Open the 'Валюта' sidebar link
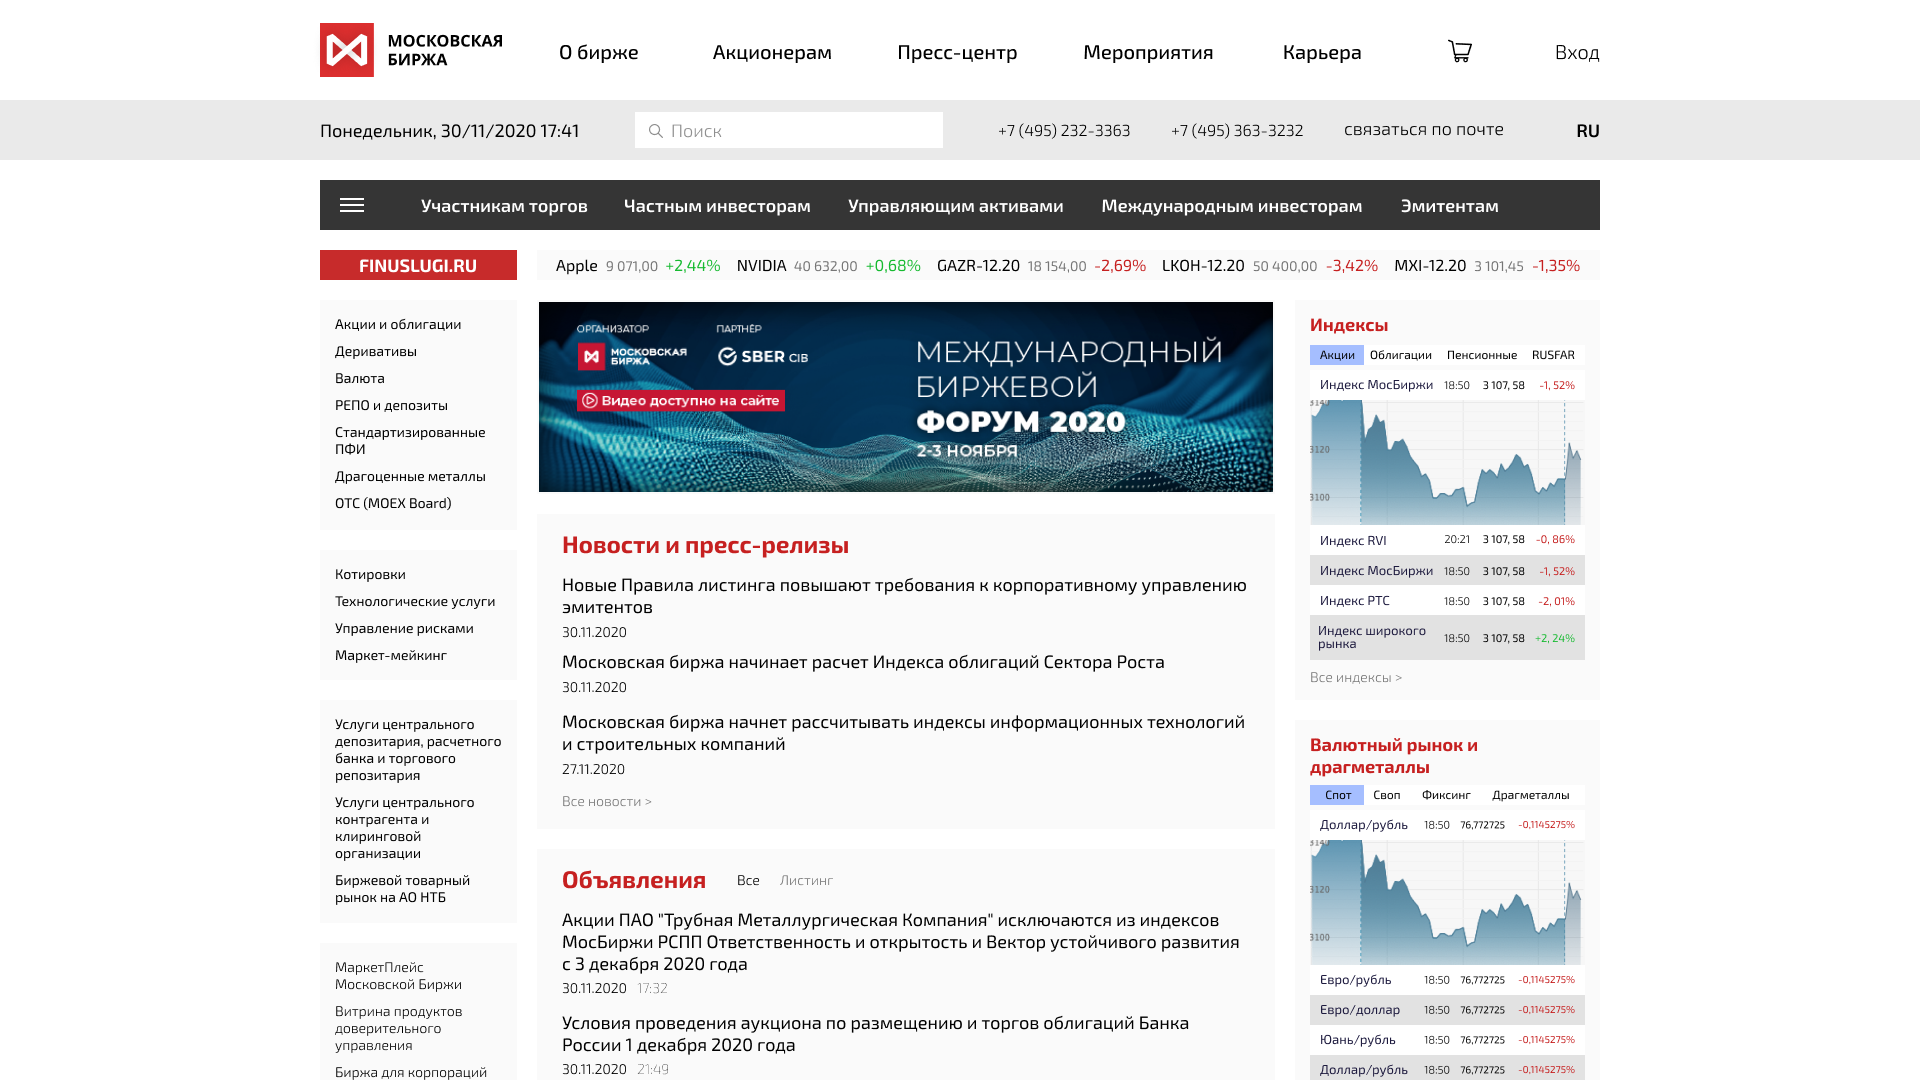Image resolution: width=1920 pixels, height=1080 pixels. [360, 378]
